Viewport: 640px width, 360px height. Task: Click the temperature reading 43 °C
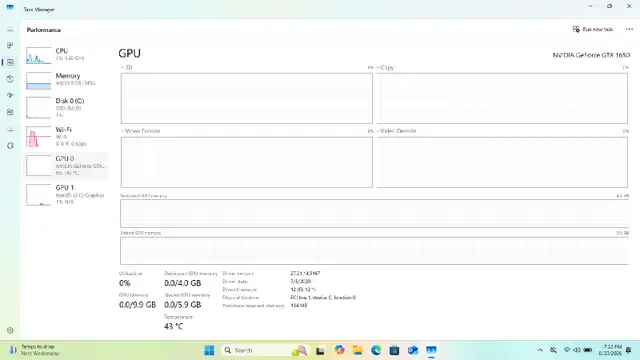pyautogui.click(x=173, y=327)
